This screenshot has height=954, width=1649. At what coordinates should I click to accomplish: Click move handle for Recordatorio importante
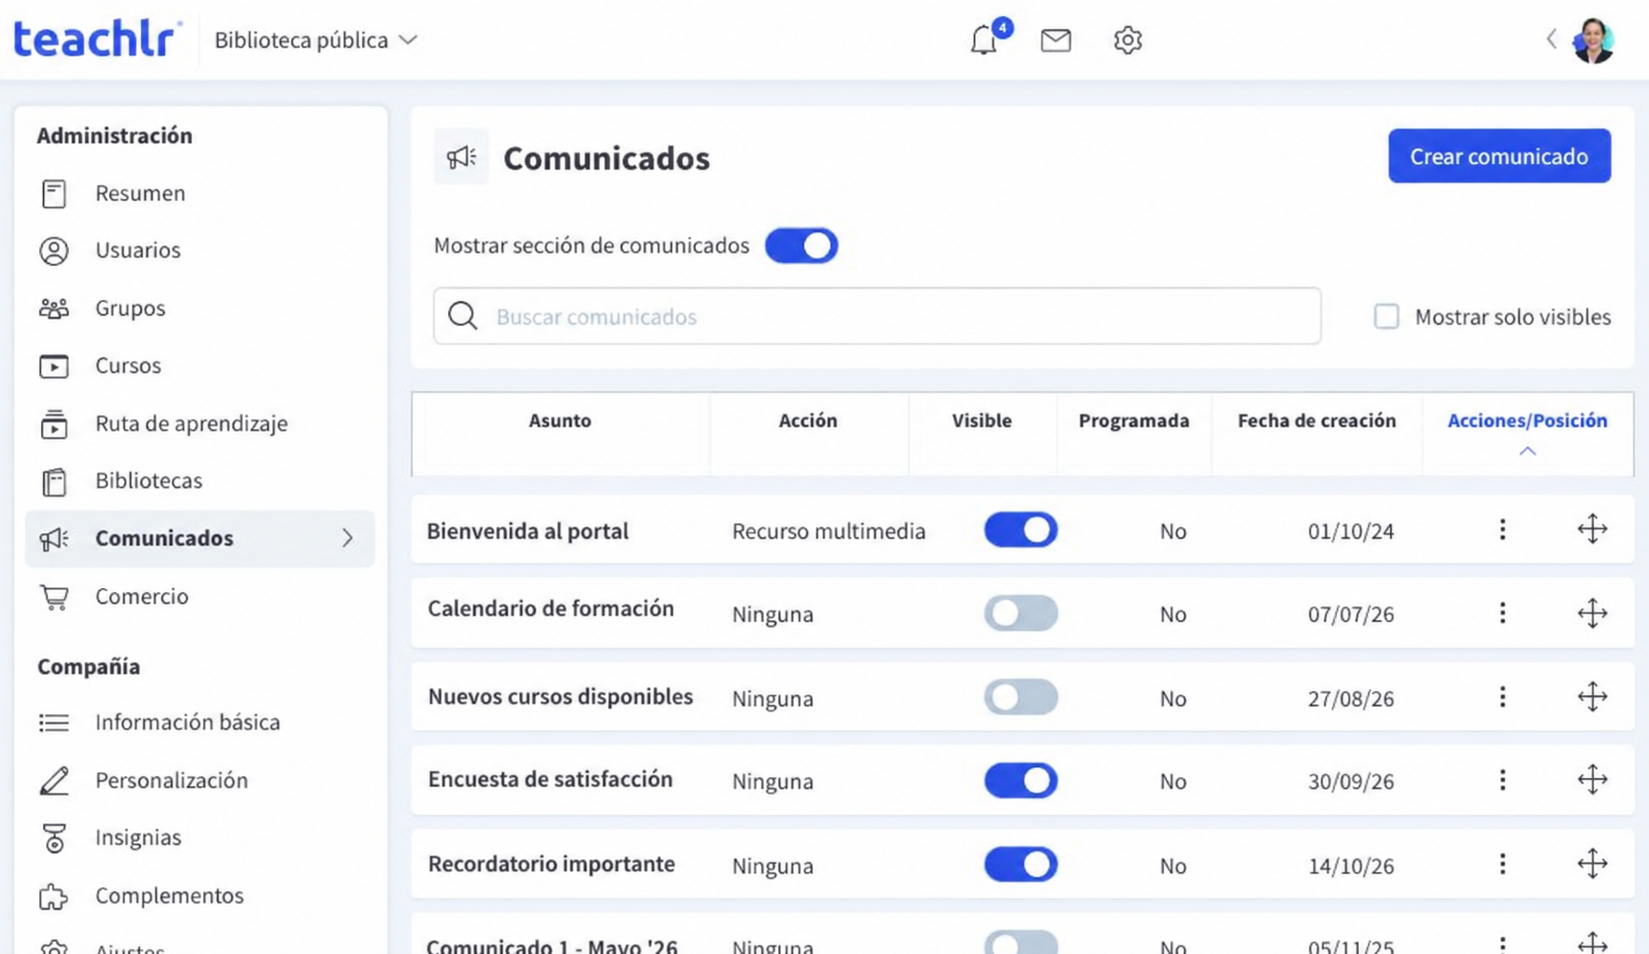(1592, 863)
